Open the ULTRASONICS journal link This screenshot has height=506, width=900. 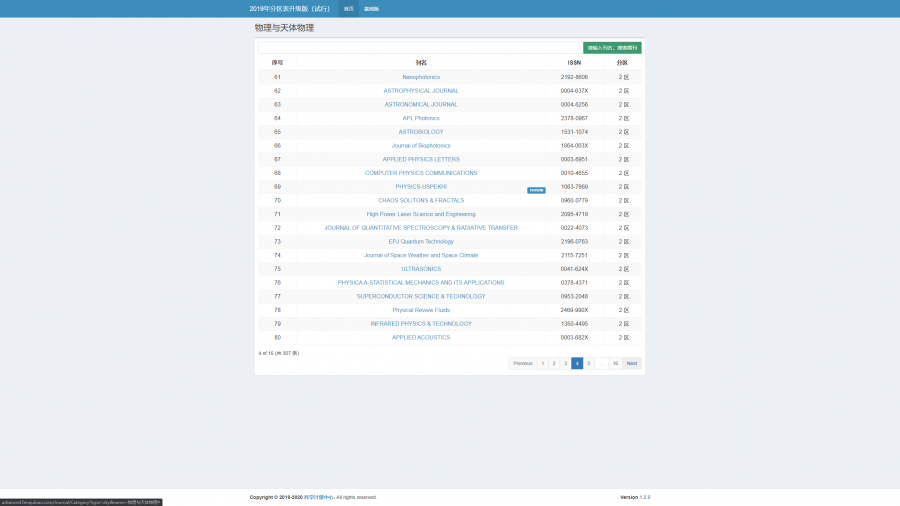[x=421, y=269]
